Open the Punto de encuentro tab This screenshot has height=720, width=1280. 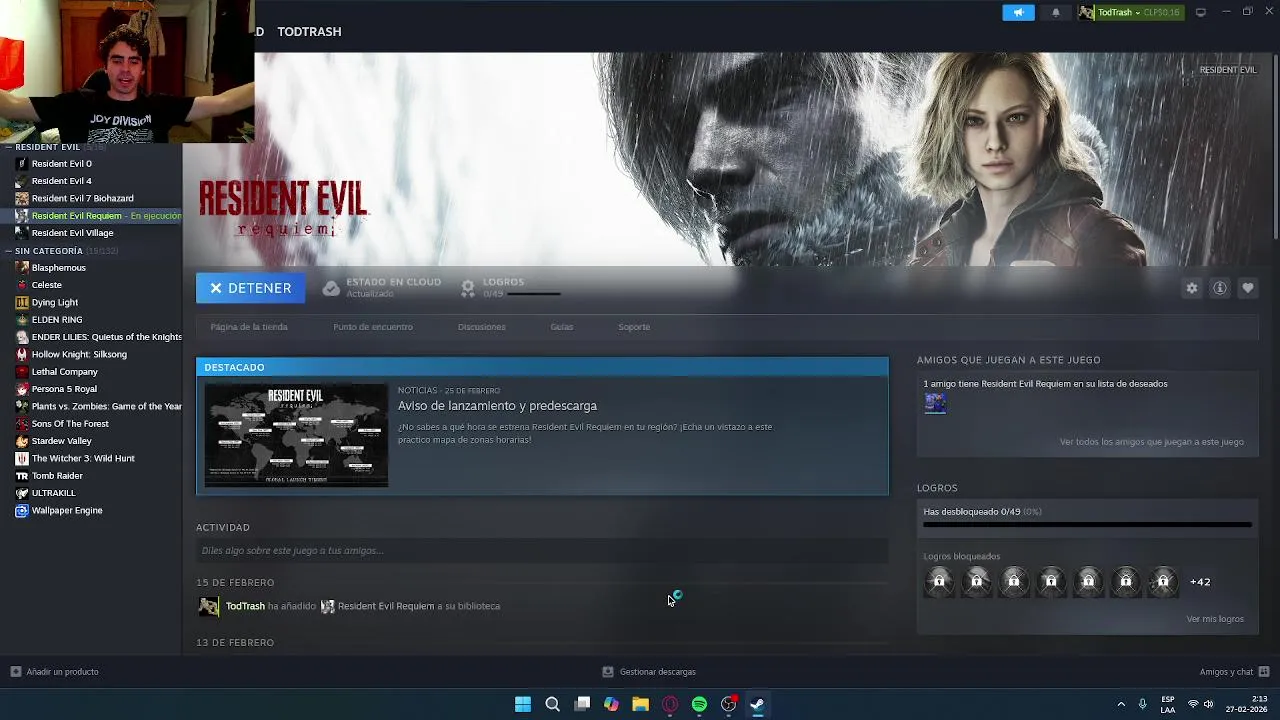pos(373,327)
